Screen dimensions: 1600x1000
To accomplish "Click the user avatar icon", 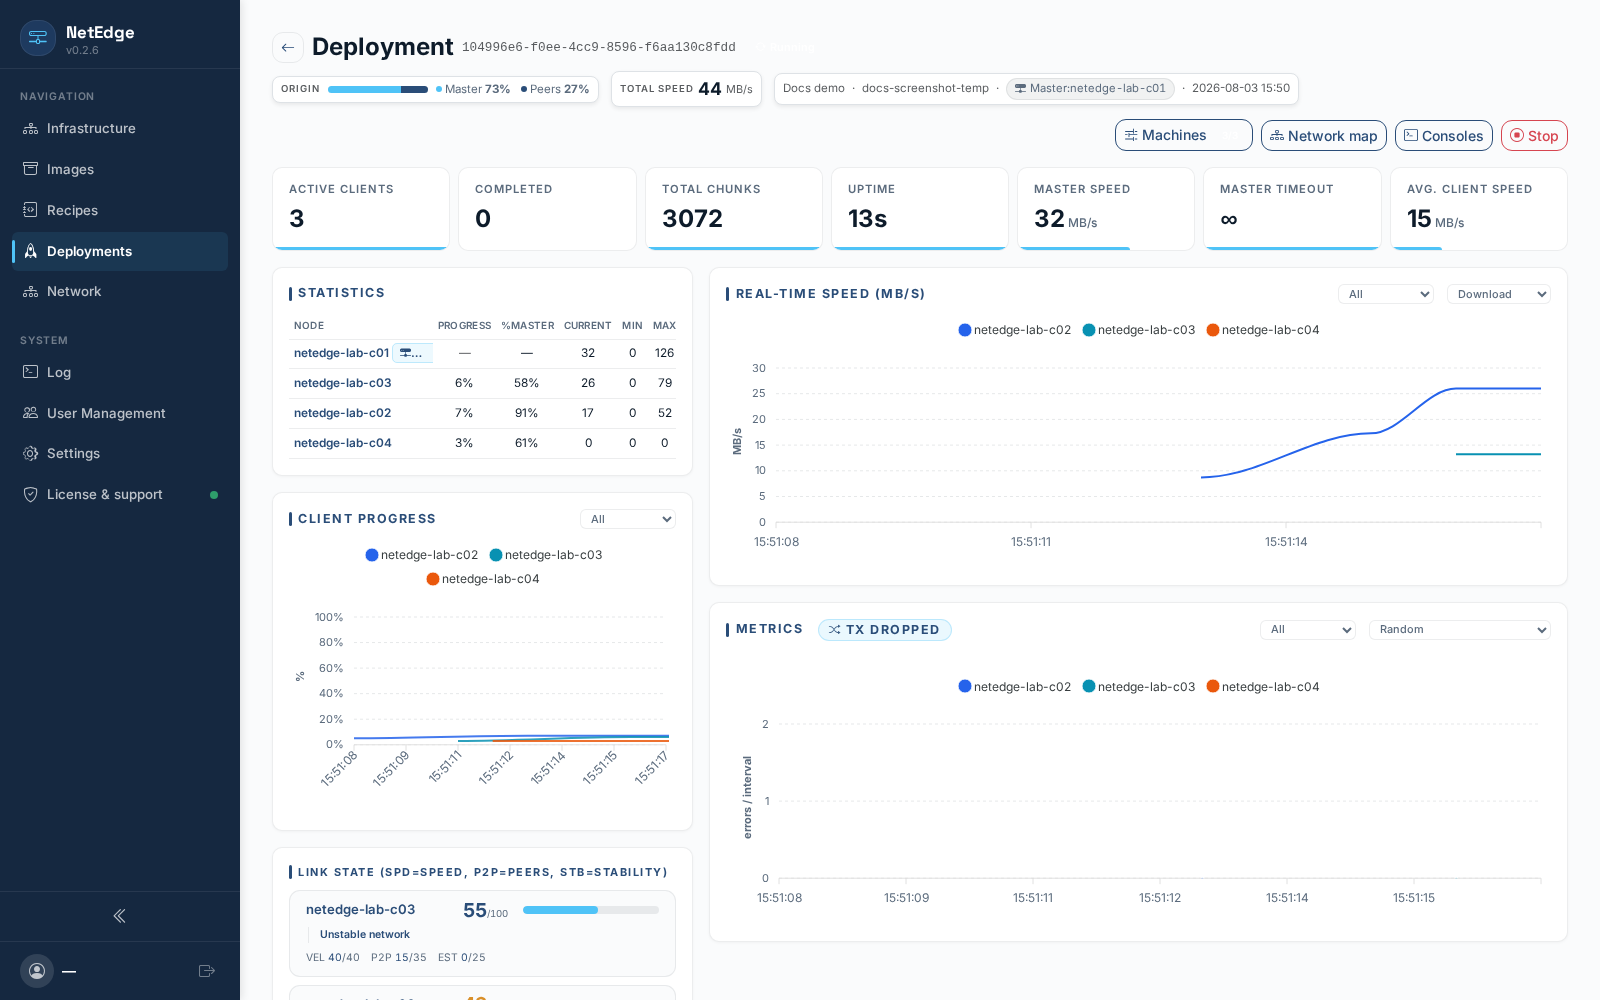I will (37, 971).
